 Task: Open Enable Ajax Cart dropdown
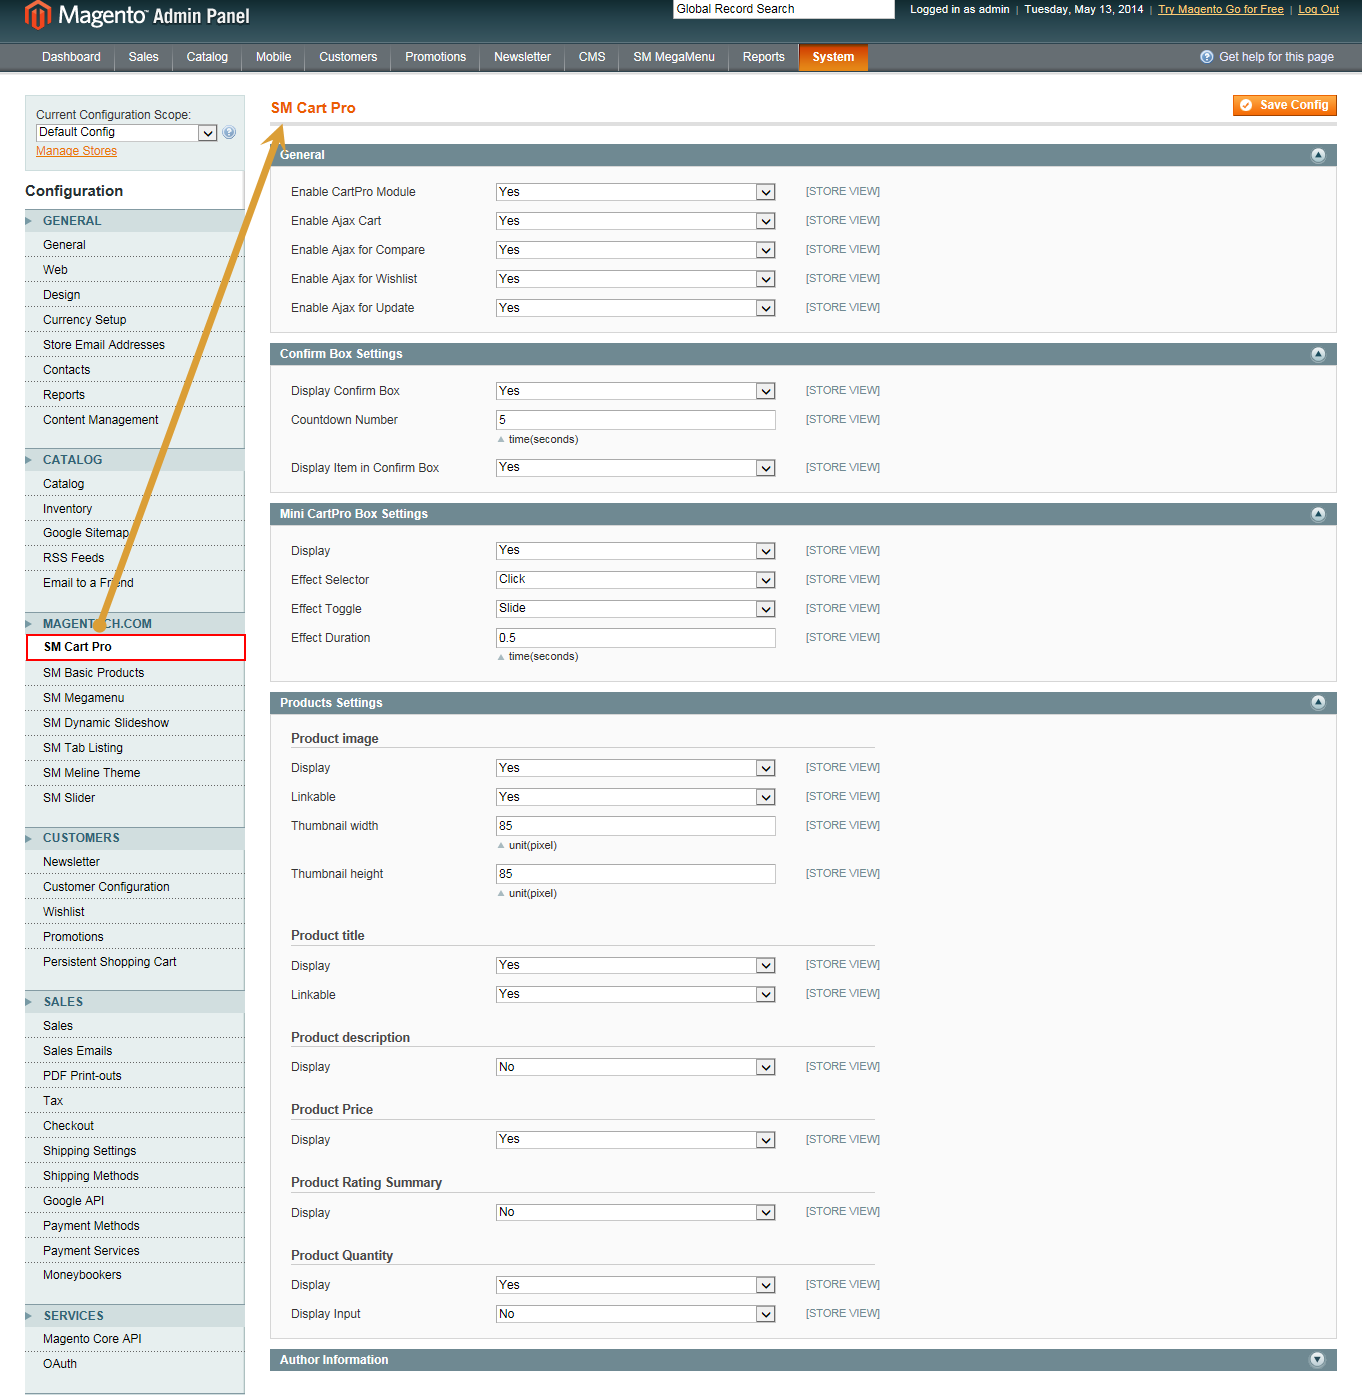[636, 221]
